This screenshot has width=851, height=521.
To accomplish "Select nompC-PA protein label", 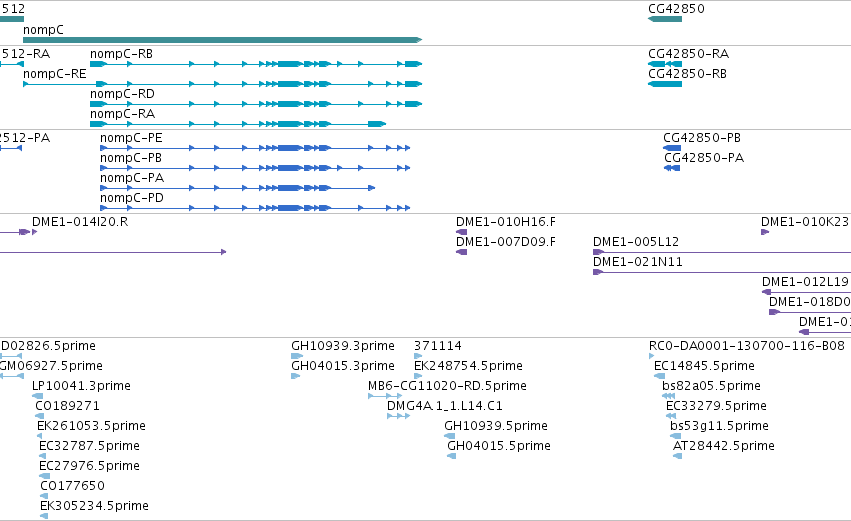I will click(x=132, y=178).
